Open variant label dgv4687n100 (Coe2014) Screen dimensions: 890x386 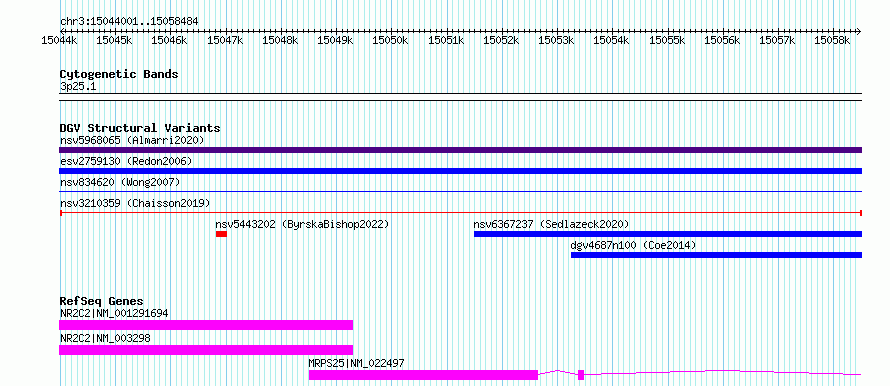[x=633, y=245]
